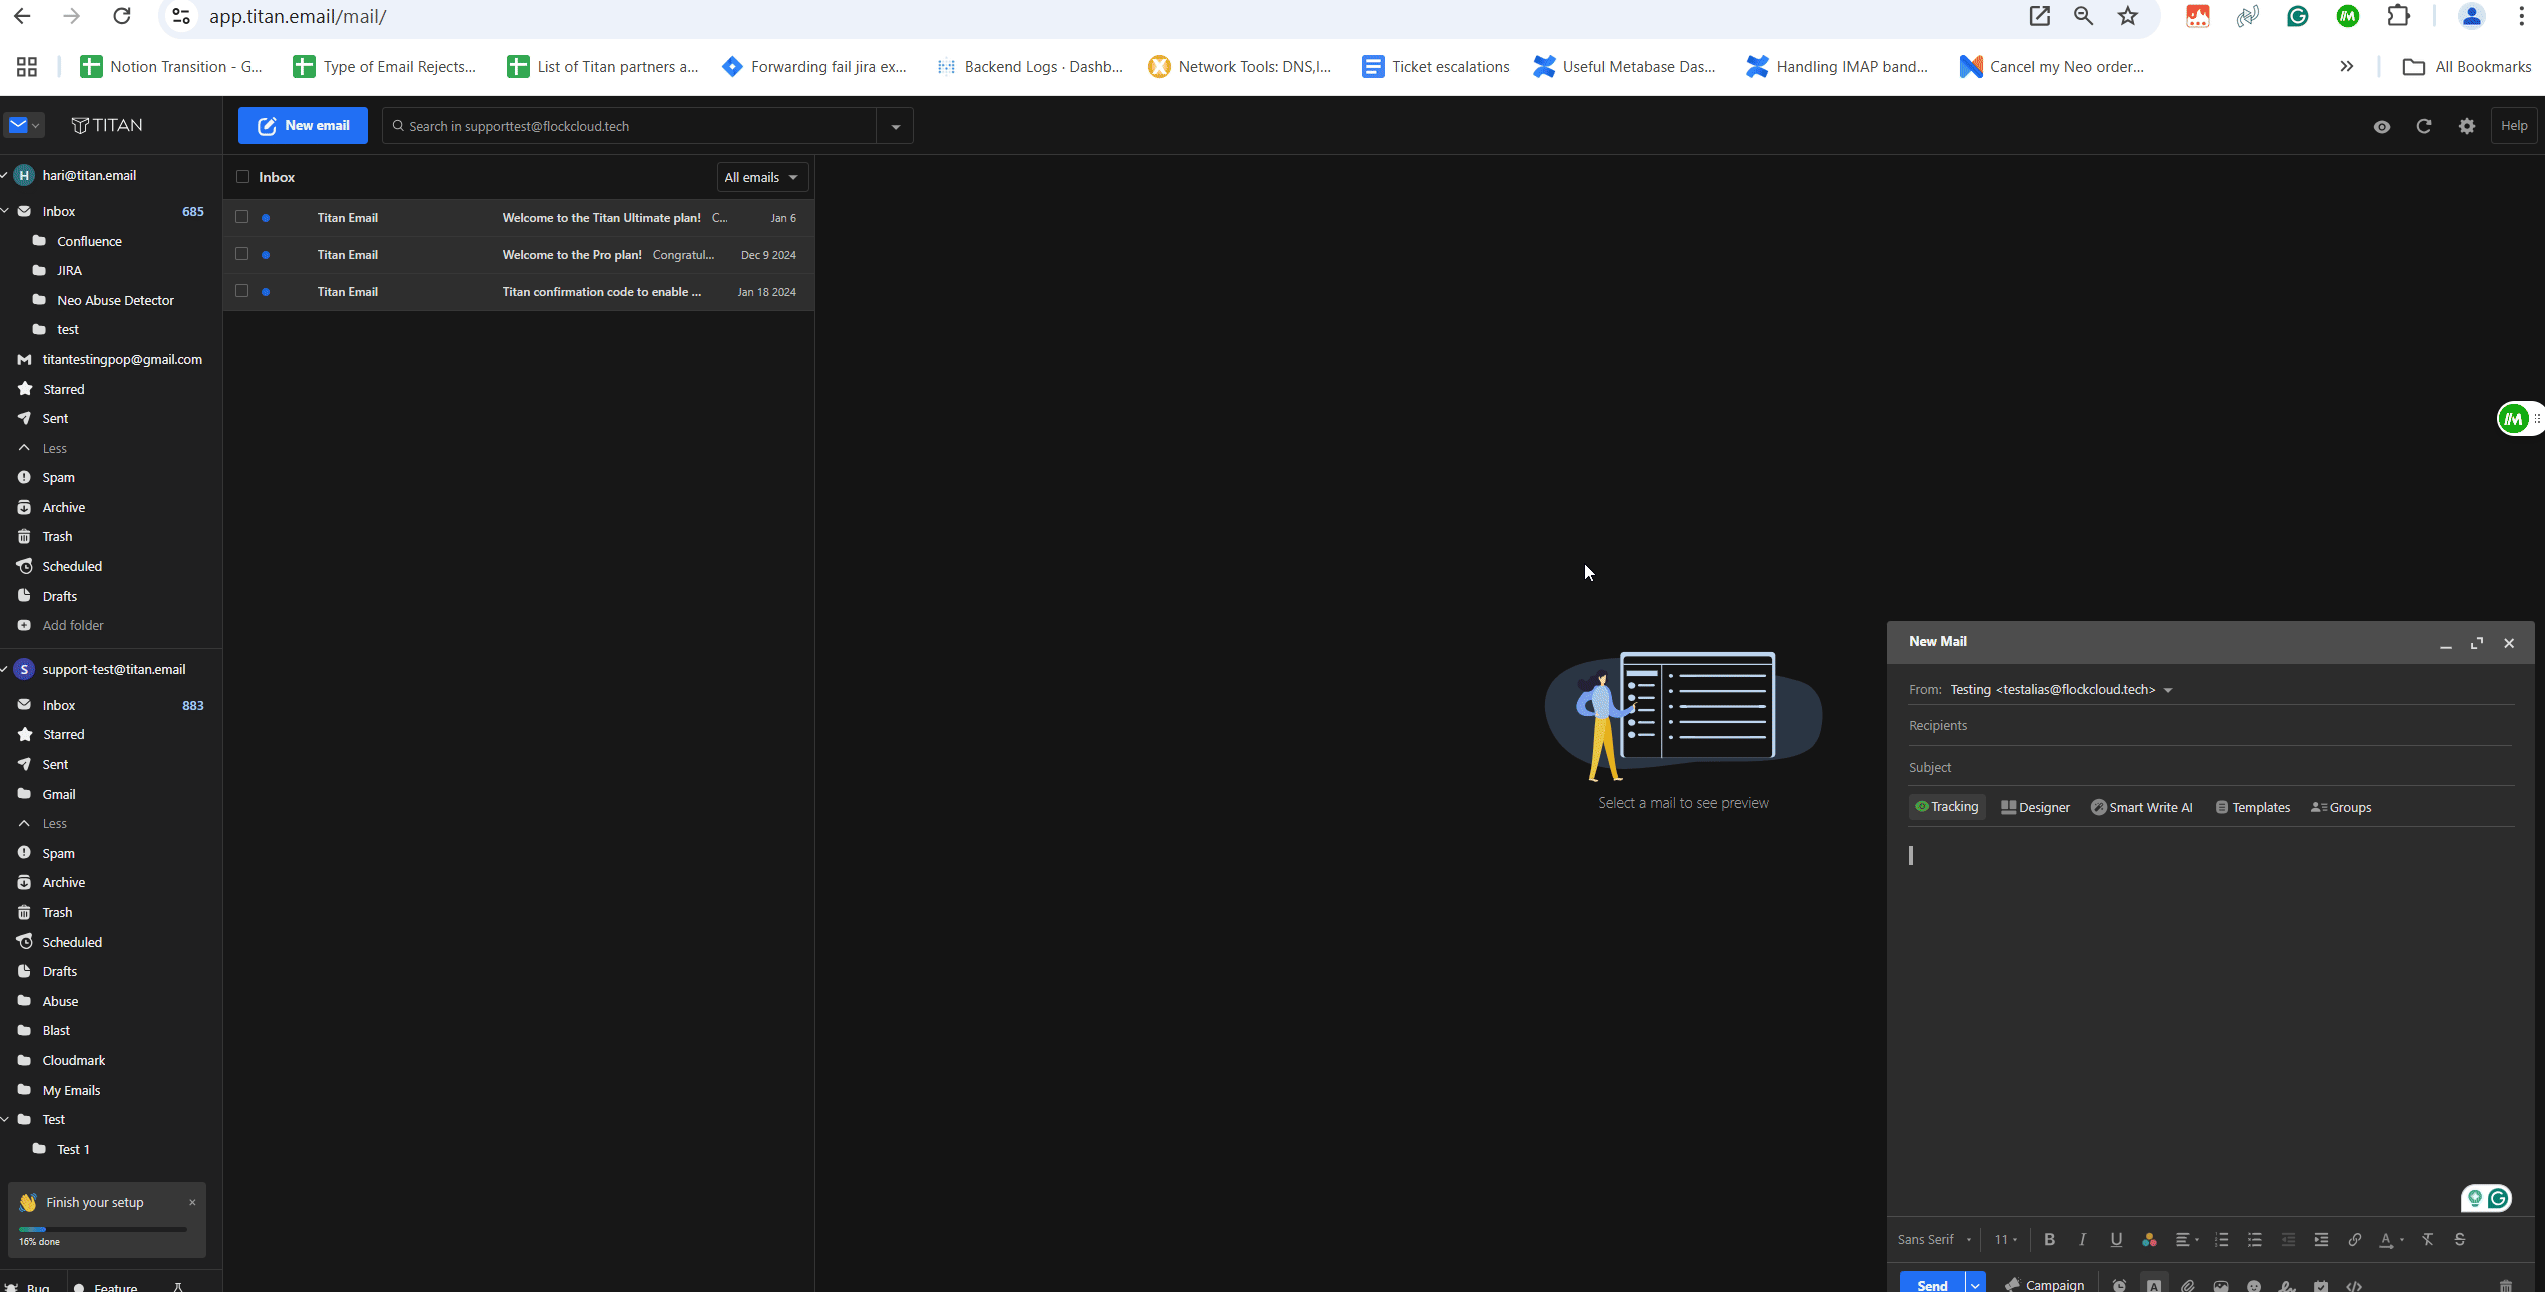Open the HTML code editor icon
Screen dimensions: 2545x1292
2354,1285
